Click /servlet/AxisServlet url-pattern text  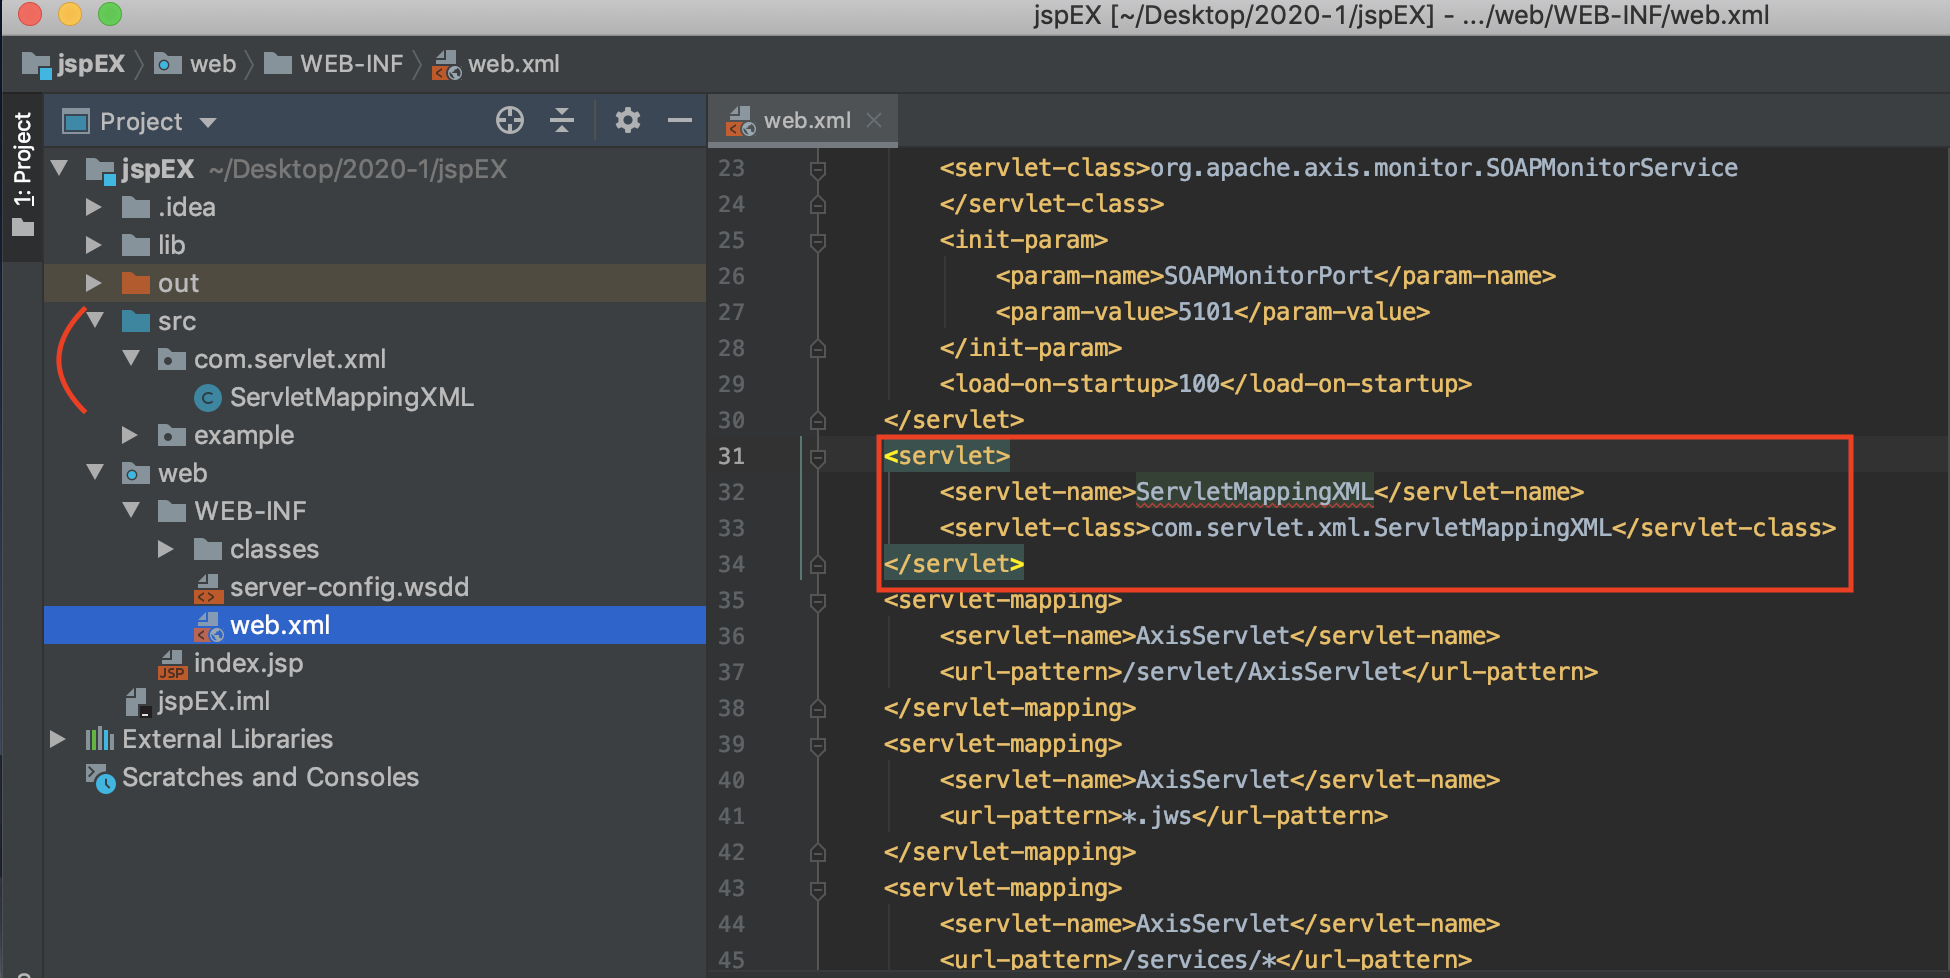click(x=1262, y=671)
